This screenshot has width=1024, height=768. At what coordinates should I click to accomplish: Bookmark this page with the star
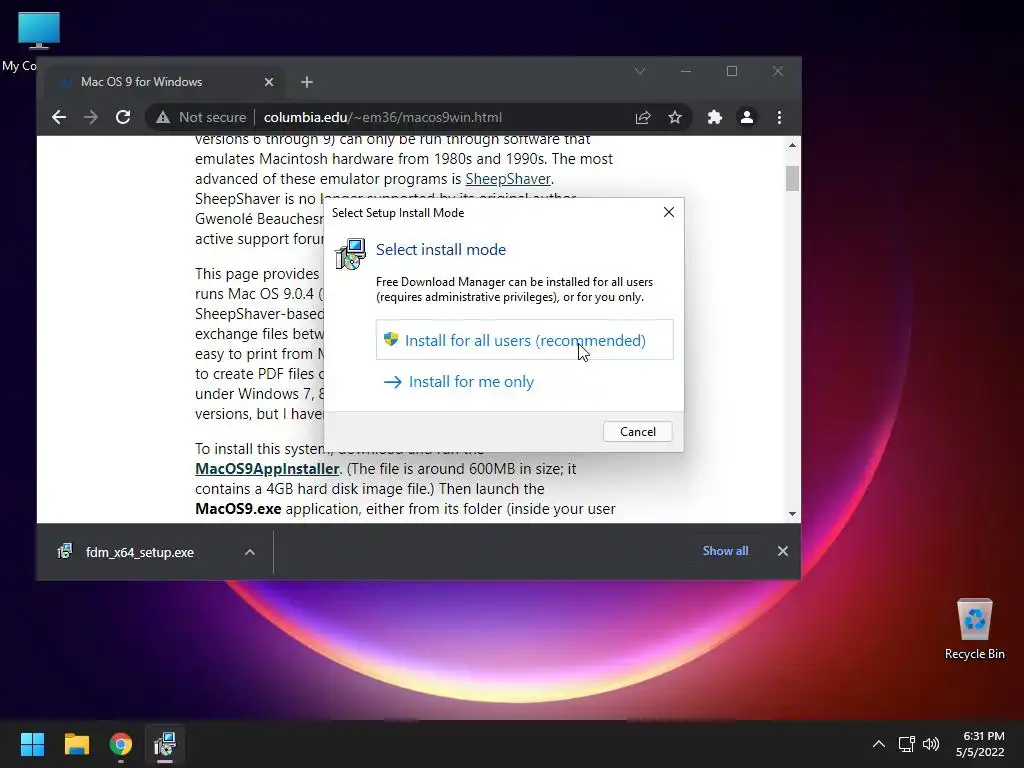point(675,118)
